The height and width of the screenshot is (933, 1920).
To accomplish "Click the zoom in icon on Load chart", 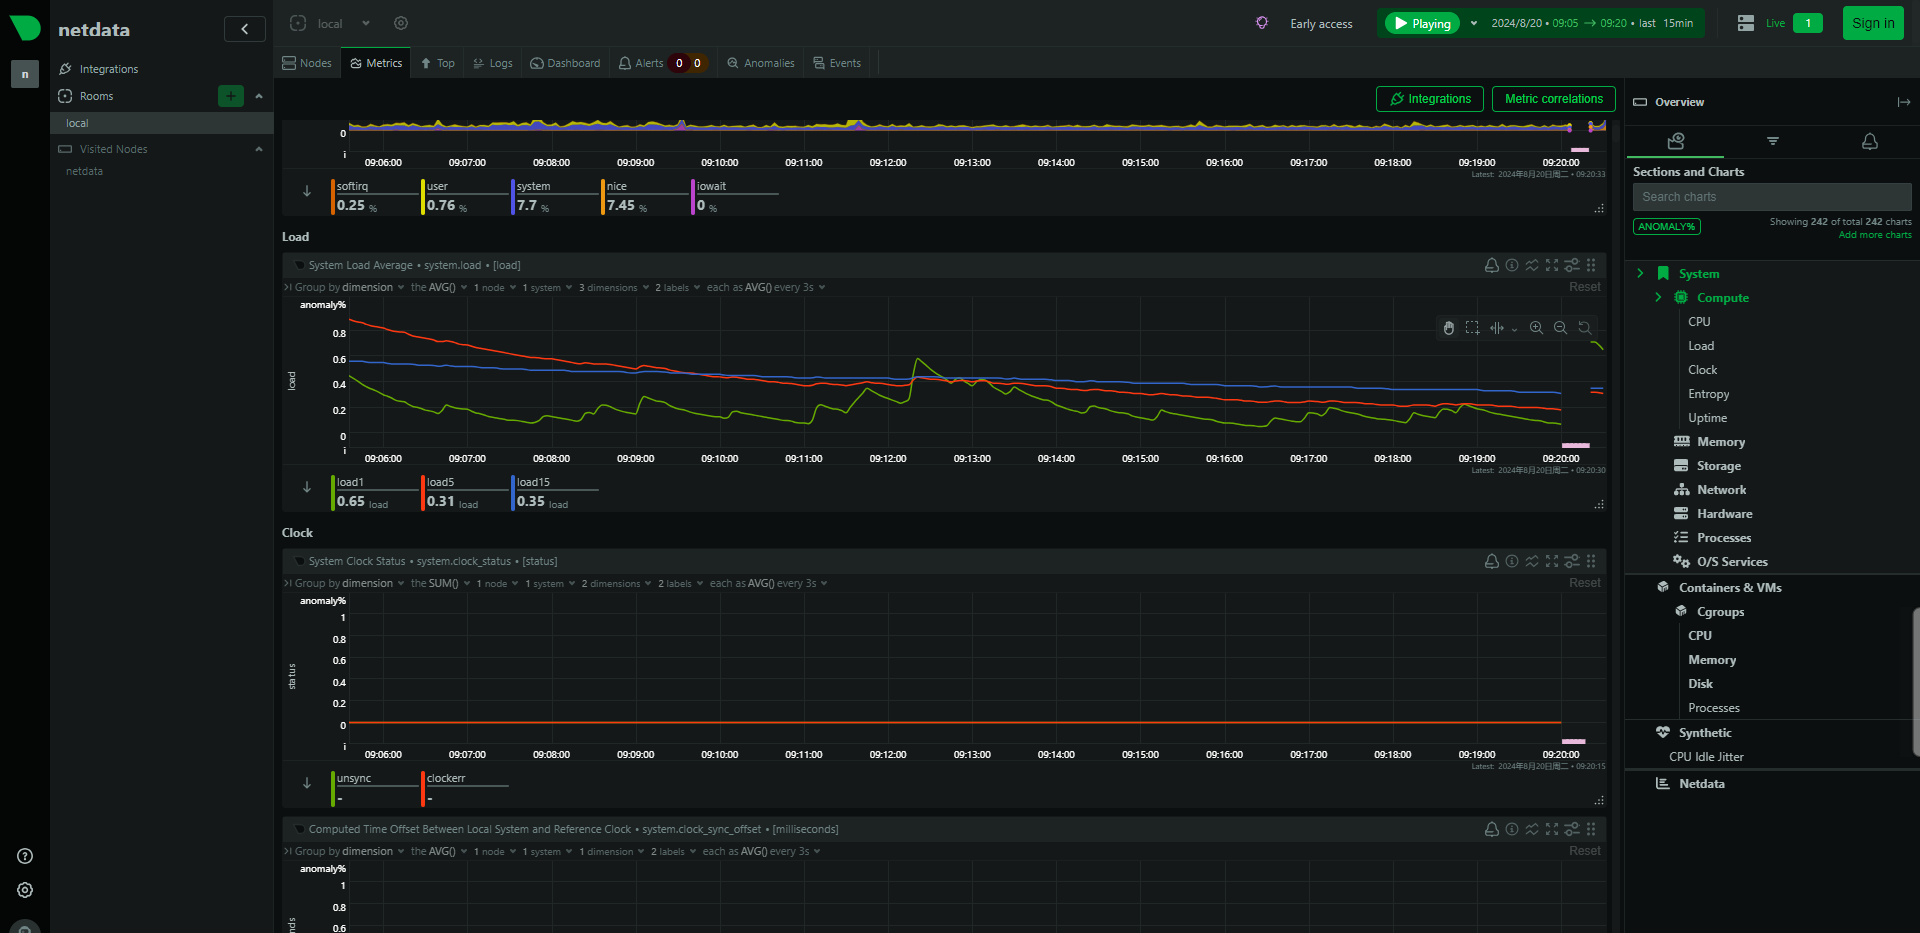I will tap(1536, 328).
